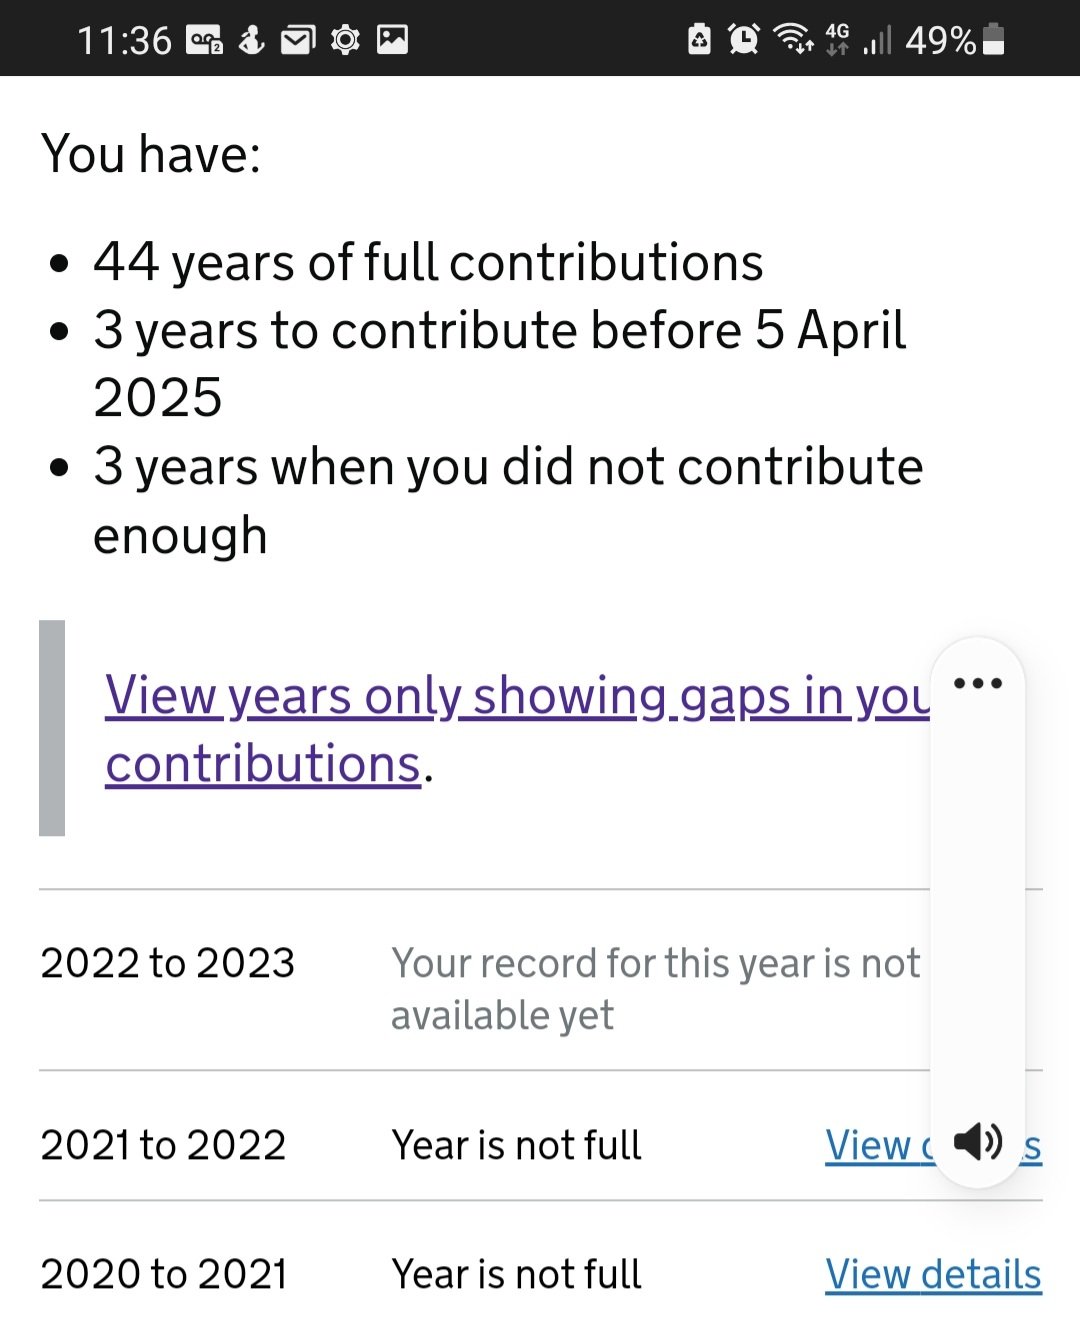Tap the 4G data indicator icon
1080x1326 pixels.
click(837, 40)
